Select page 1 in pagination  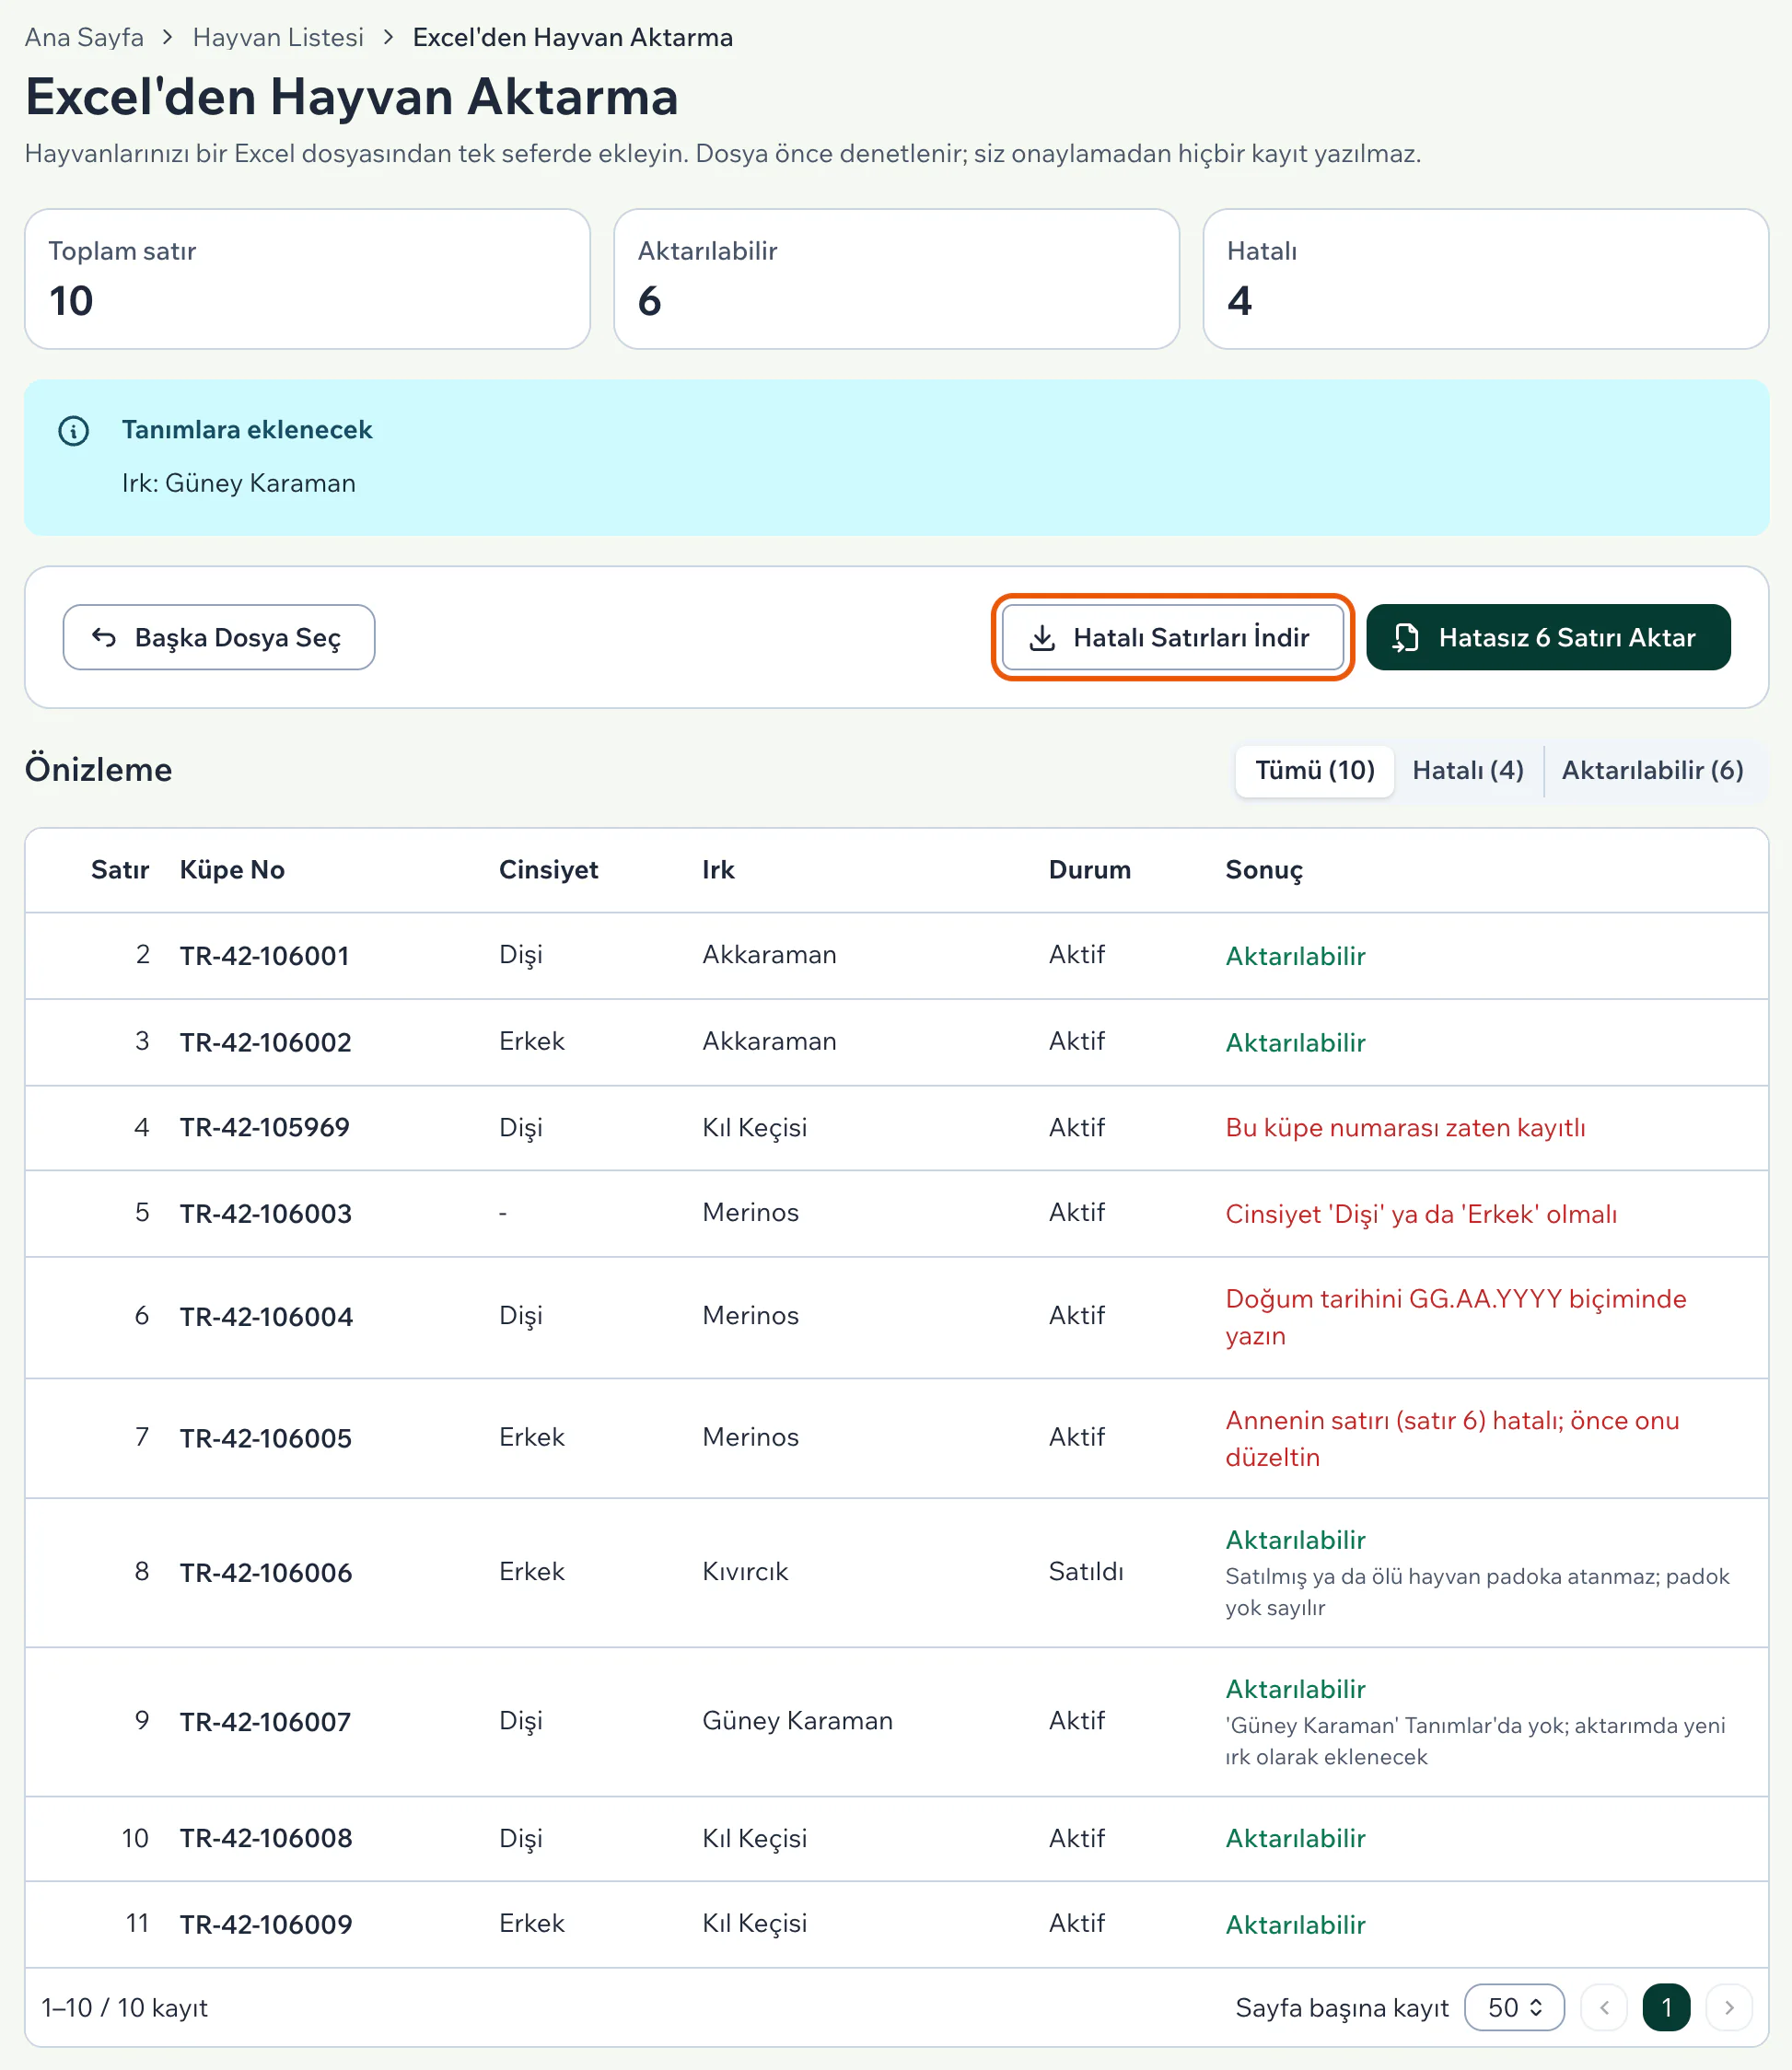tap(1666, 2007)
